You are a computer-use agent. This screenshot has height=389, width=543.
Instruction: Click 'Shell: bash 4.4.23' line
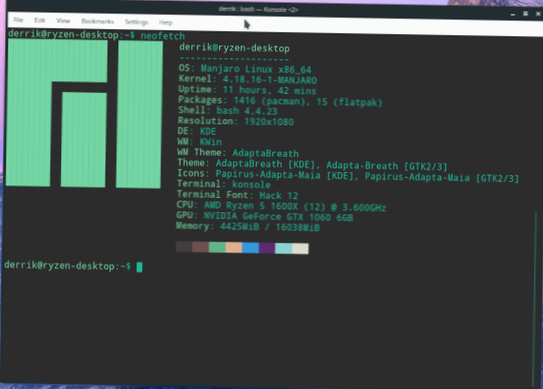click(228, 110)
